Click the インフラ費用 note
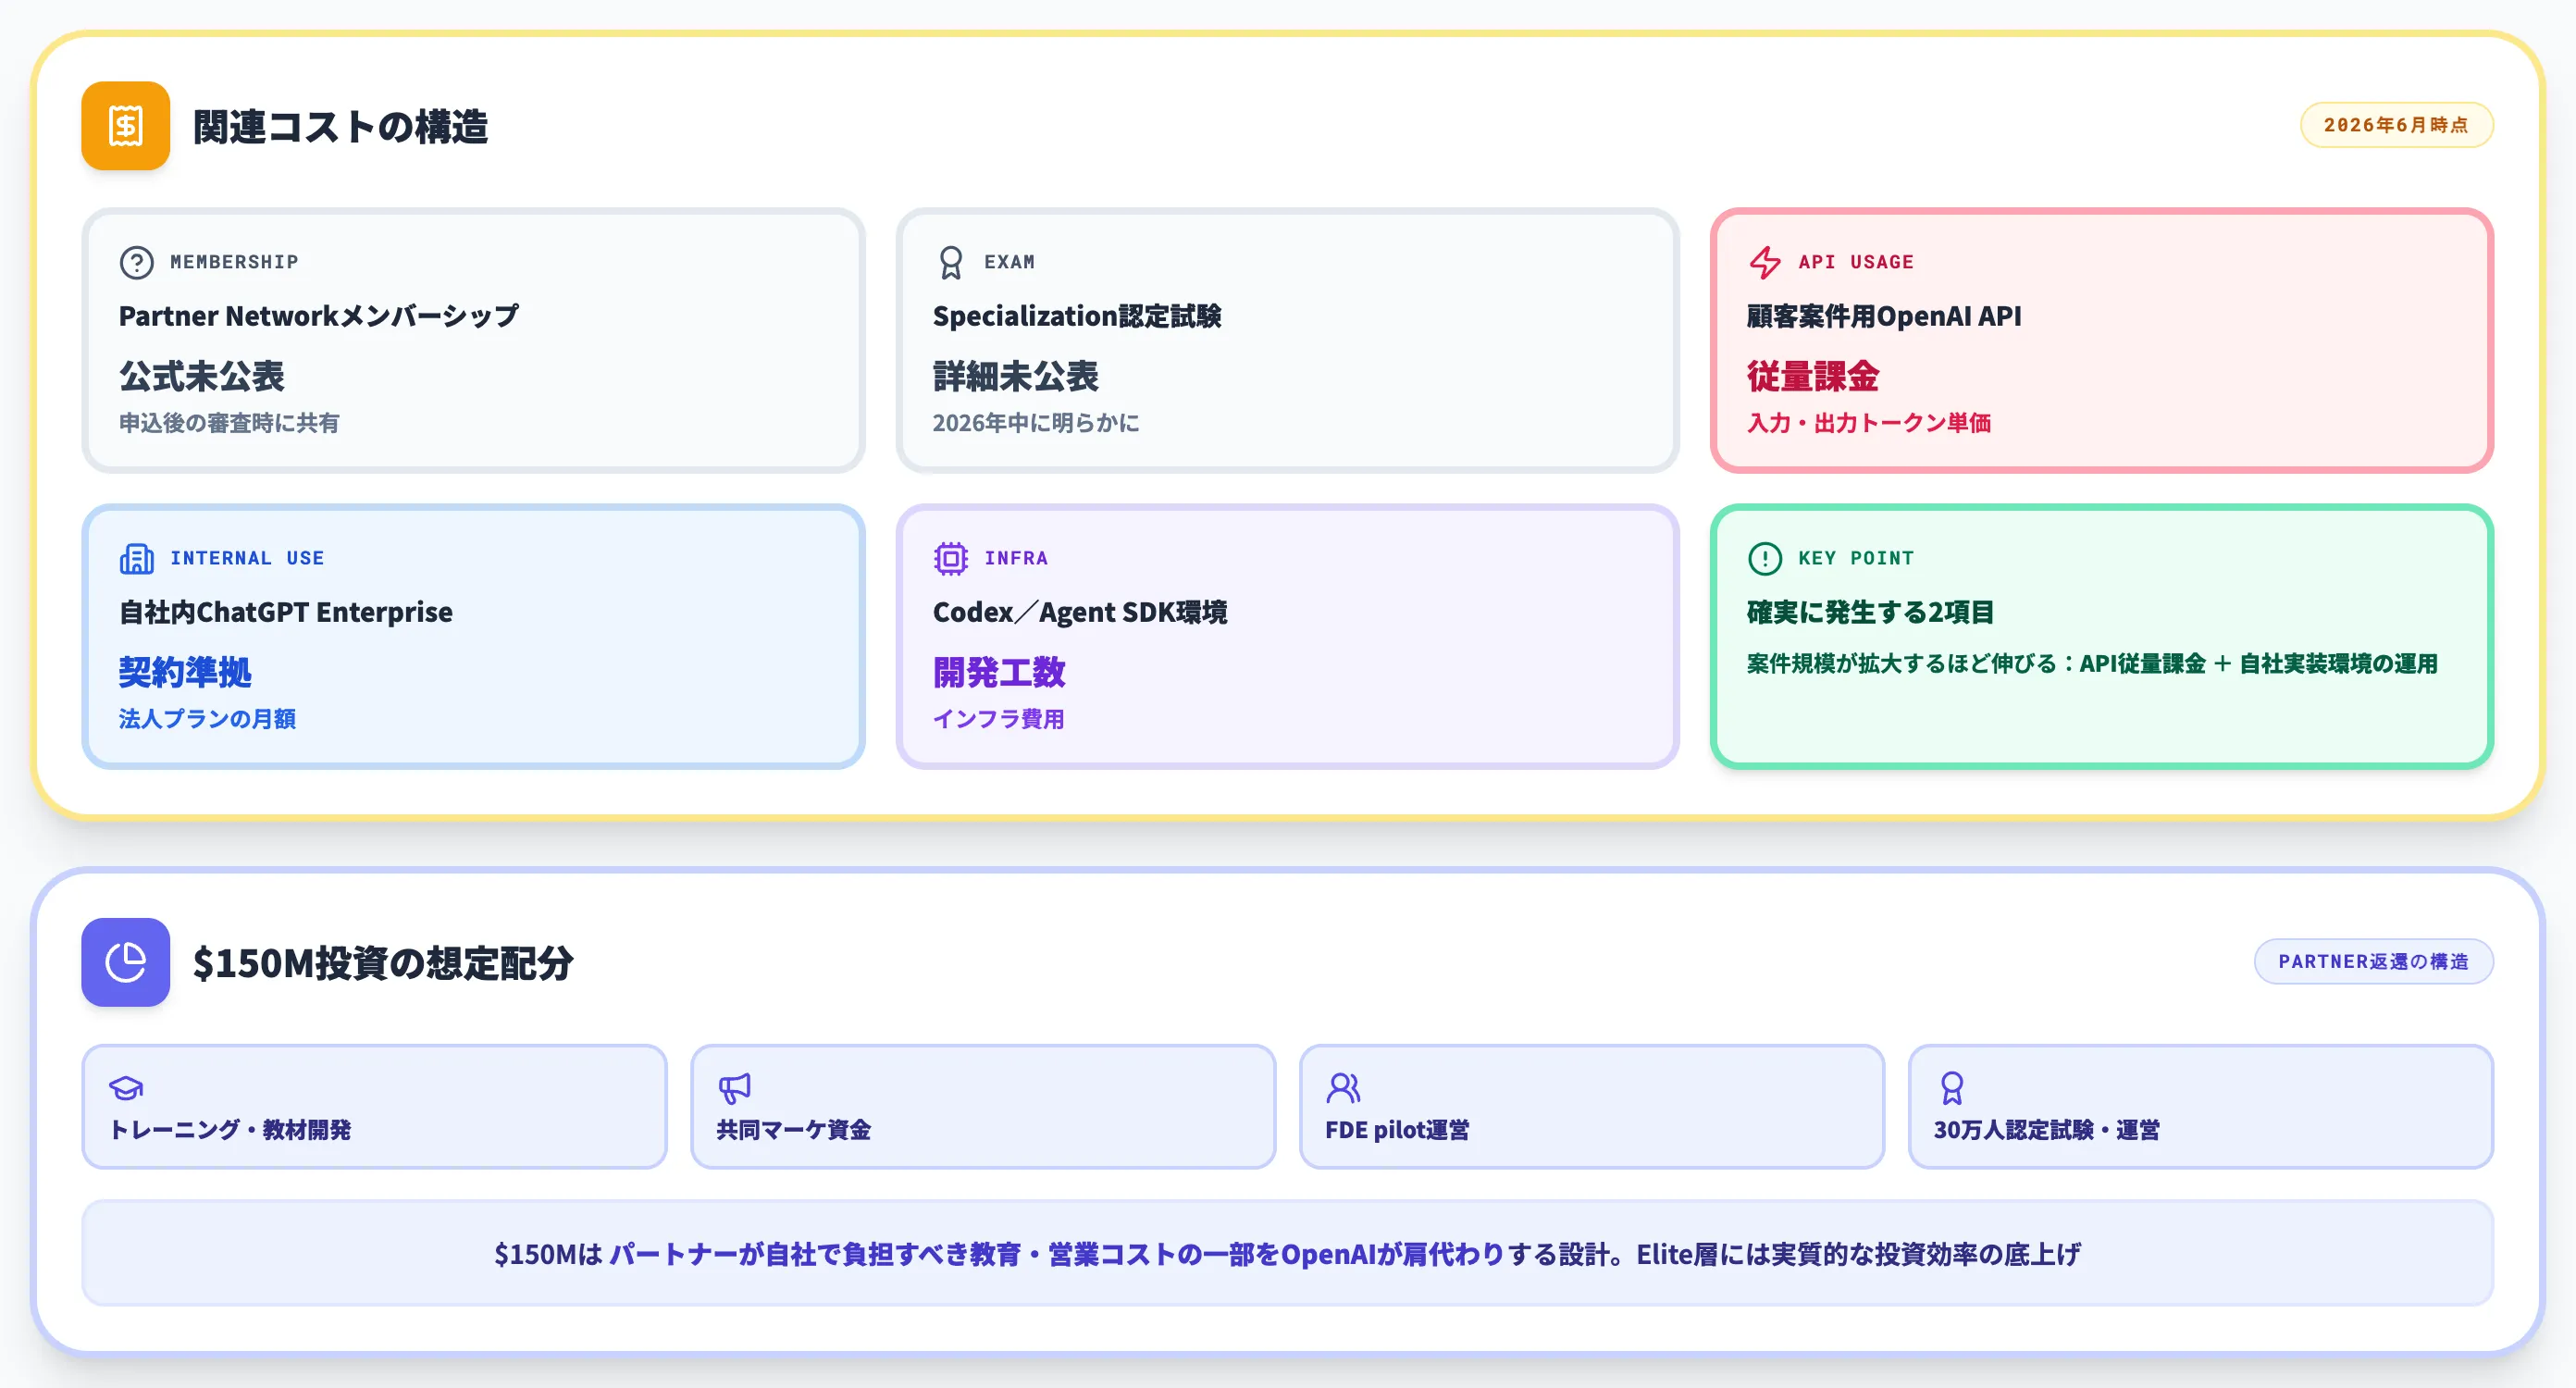The height and width of the screenshot is (1388, 2576). point(999,719)
